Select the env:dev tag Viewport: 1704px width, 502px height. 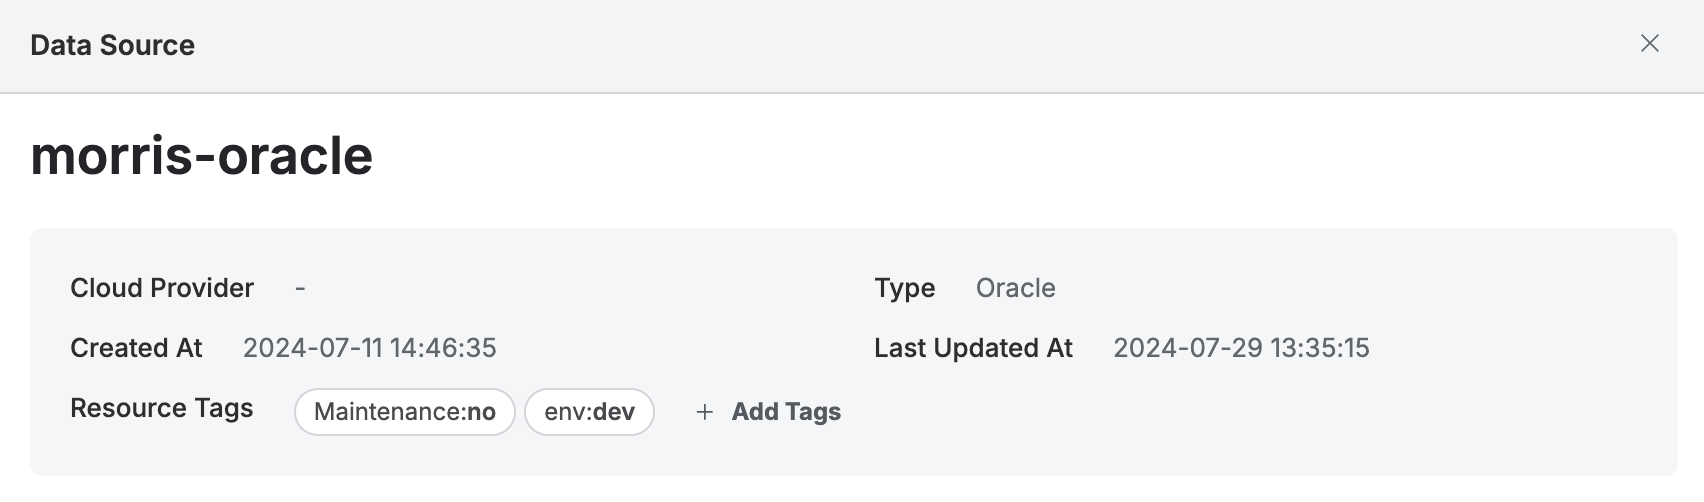coord(590,412)
